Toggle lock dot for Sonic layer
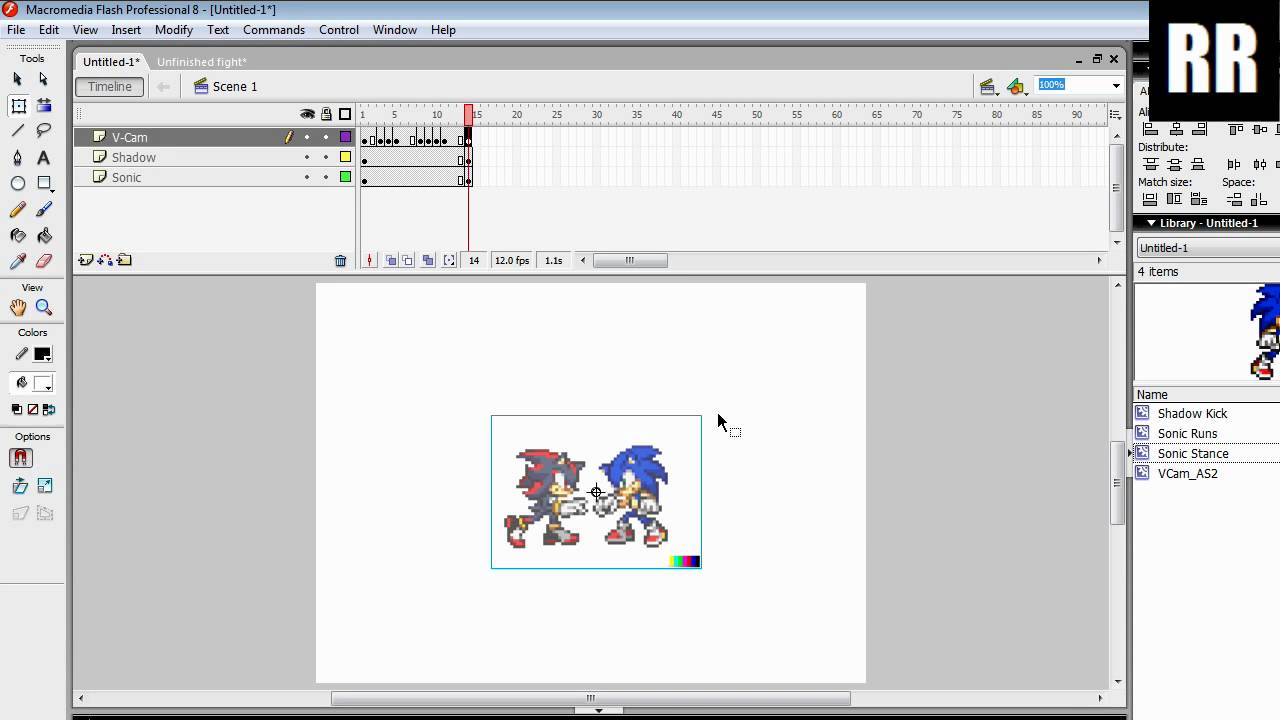This screenshot has height=720, width=1280. 326,177
